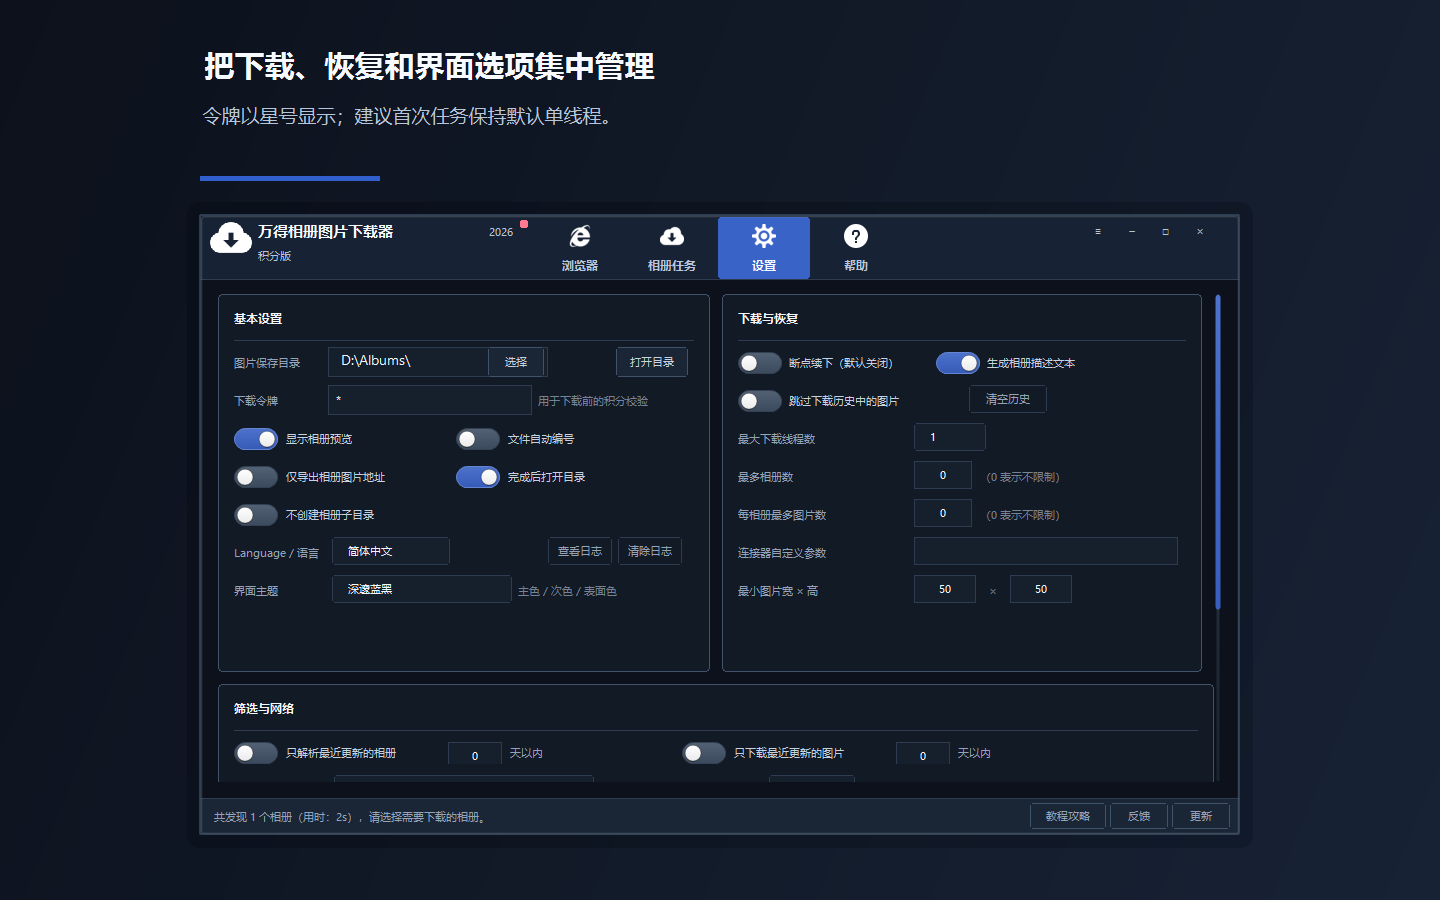Click the 更新 update button
1440x900 pixels.
tap(1201, 816)
